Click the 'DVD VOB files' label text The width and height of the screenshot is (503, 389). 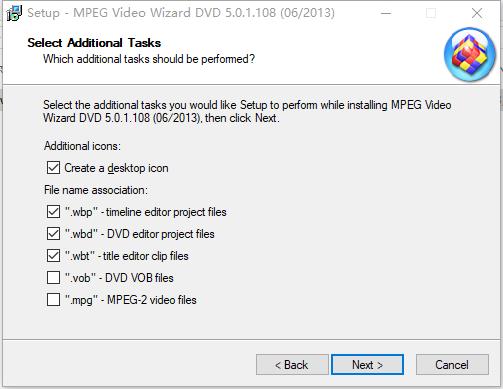click(139, 278)
